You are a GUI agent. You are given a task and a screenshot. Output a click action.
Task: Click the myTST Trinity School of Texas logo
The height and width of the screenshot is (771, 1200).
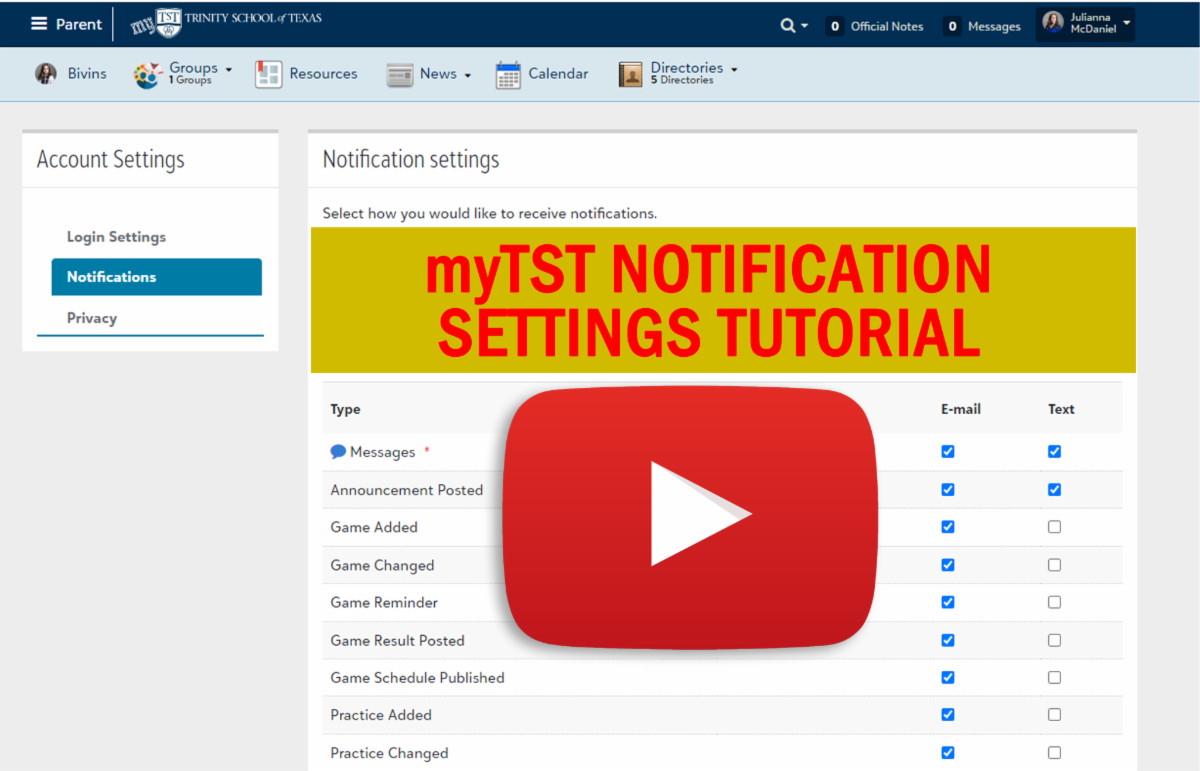coord(226,23)
